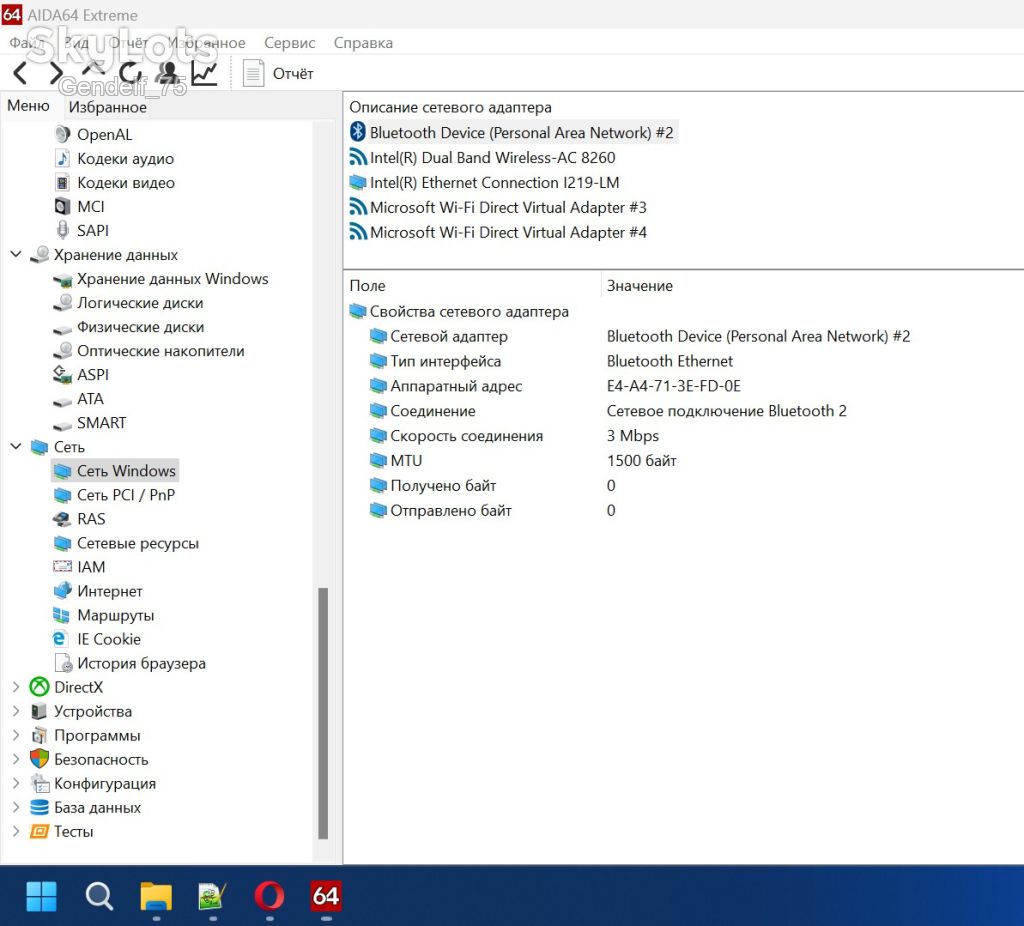
Task: Open the graph chart icon in toolbar
Action: click(x=204, y=73)
